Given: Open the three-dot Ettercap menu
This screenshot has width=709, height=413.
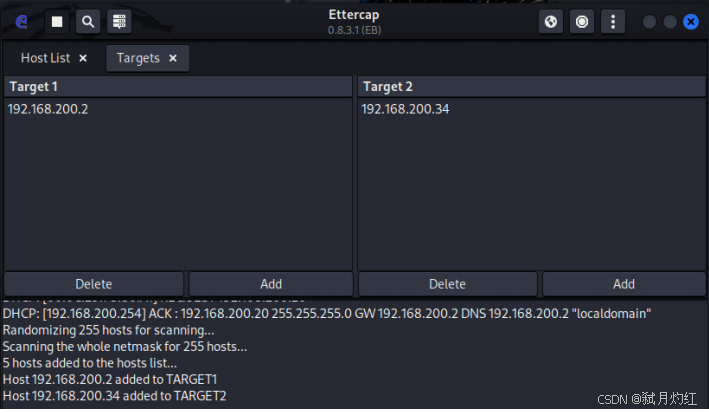Looking at the screenshot, I should pyautogui.click(x=613, y=21).
